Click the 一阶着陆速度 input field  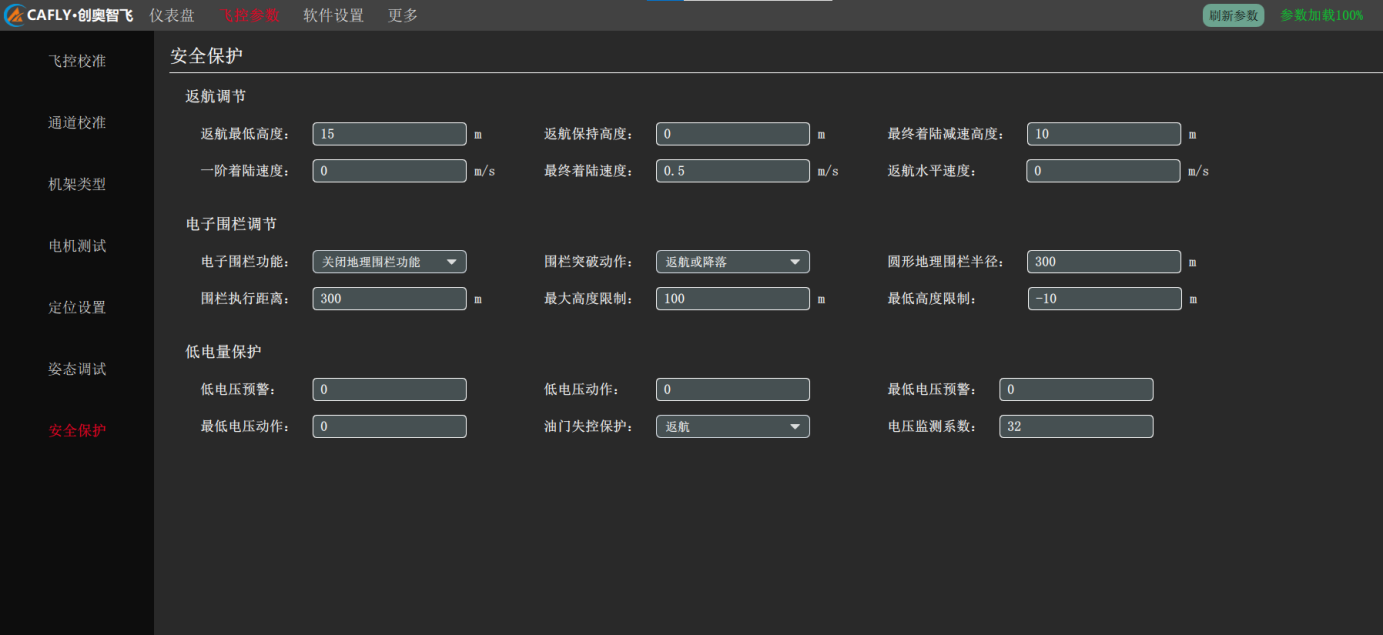[390, 171]
